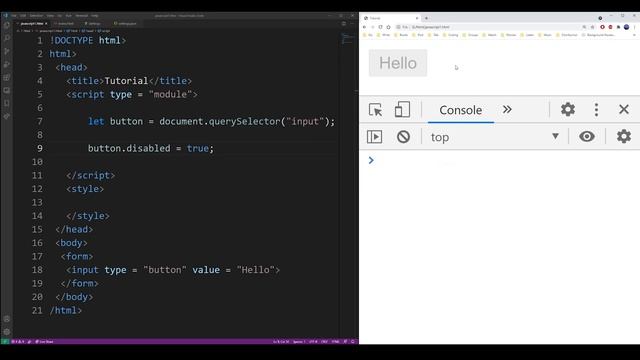Click the "<body>" tag on line 16

pos(71,243)
